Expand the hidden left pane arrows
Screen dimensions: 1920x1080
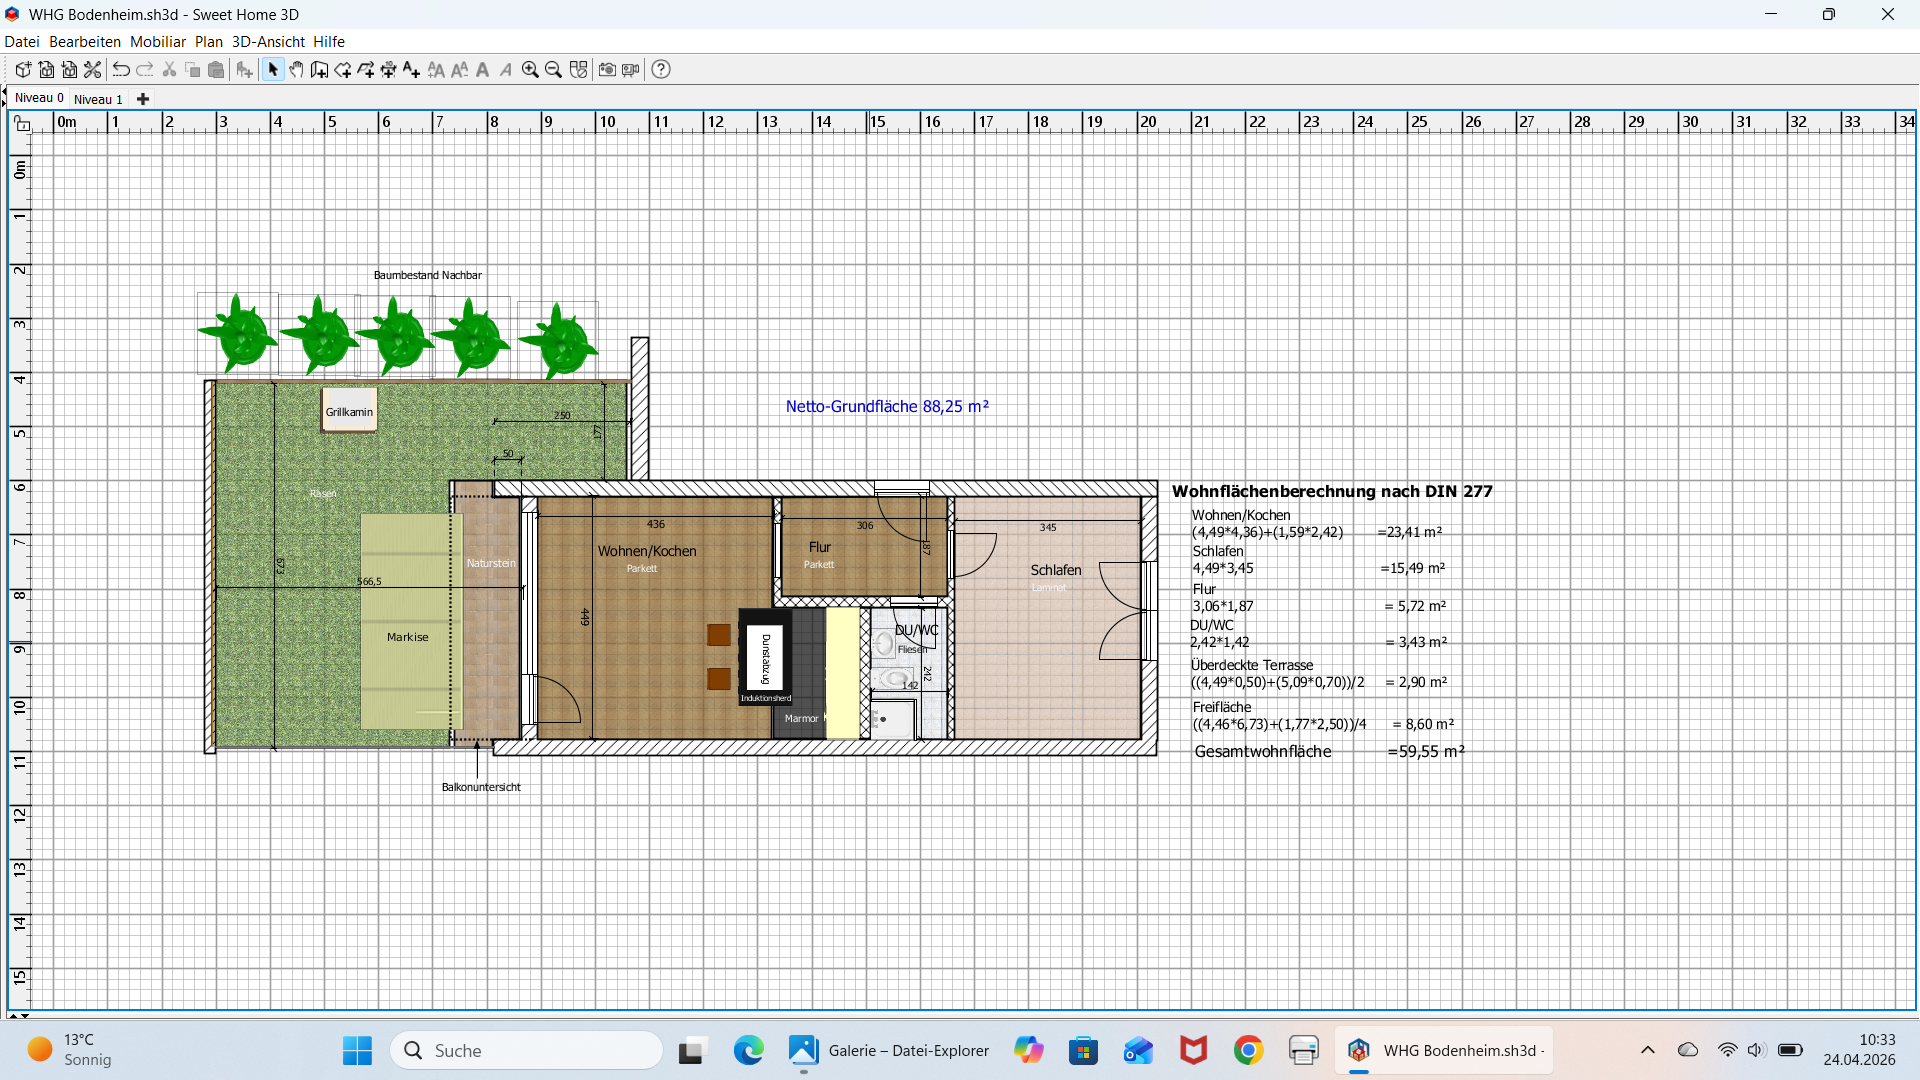4,98
